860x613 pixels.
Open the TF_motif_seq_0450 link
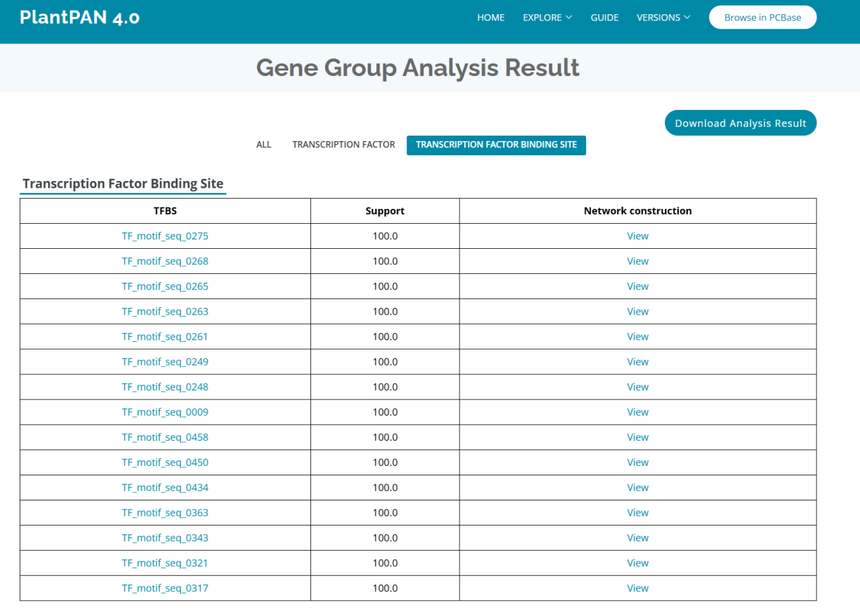click(165, 463)
